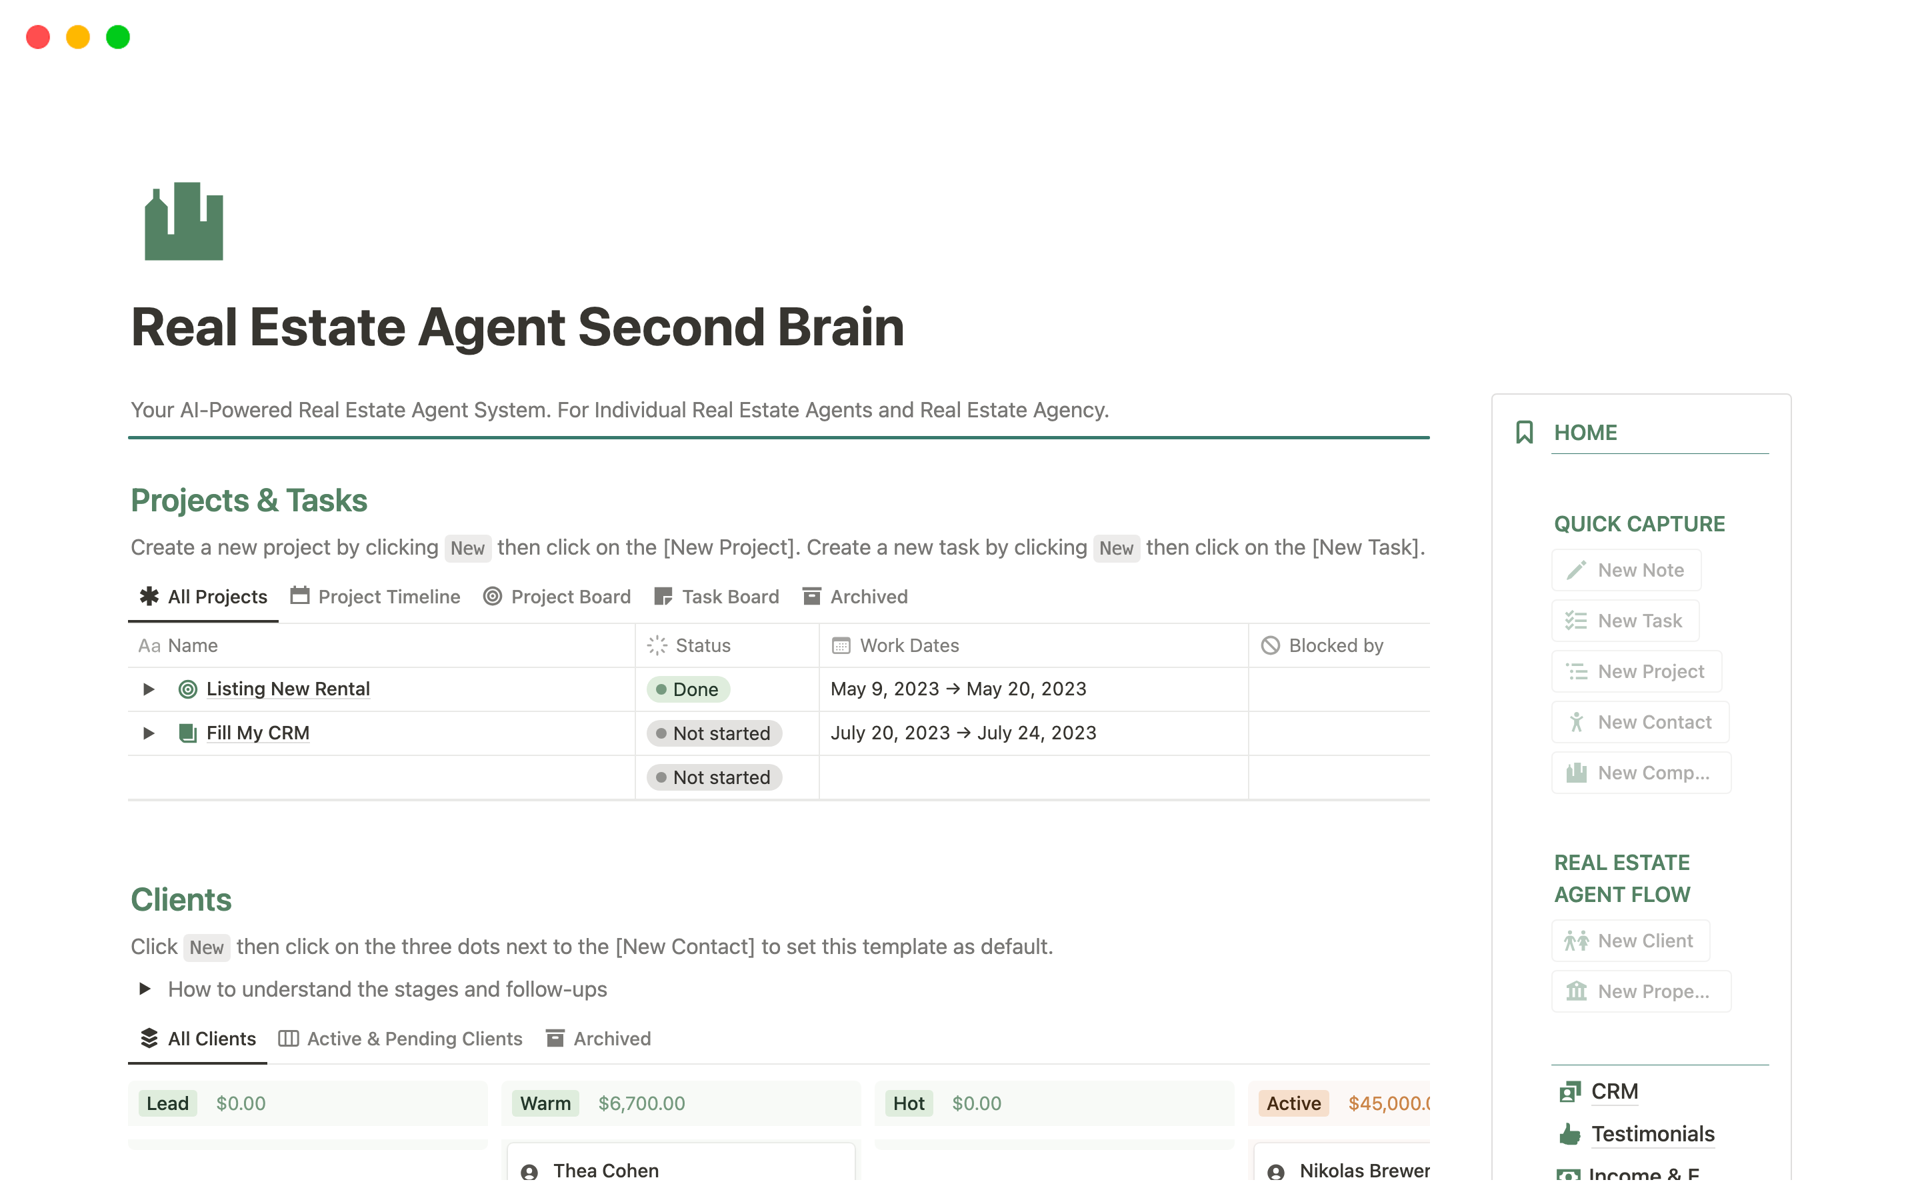This screenshot has height=1200, width=1920.
Task: Expand the Fill My CRM row
Action: coord(148,733)
